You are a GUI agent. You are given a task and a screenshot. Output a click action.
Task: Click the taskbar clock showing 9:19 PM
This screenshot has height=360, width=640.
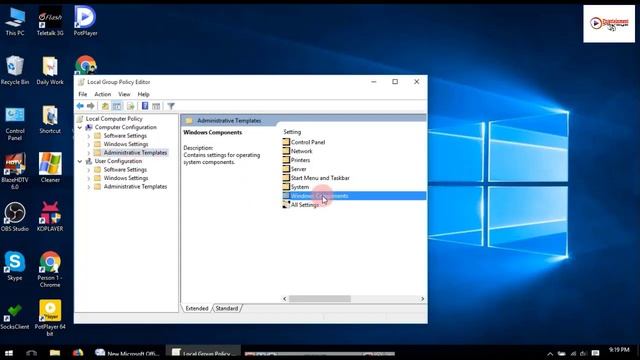pos(619,350)
